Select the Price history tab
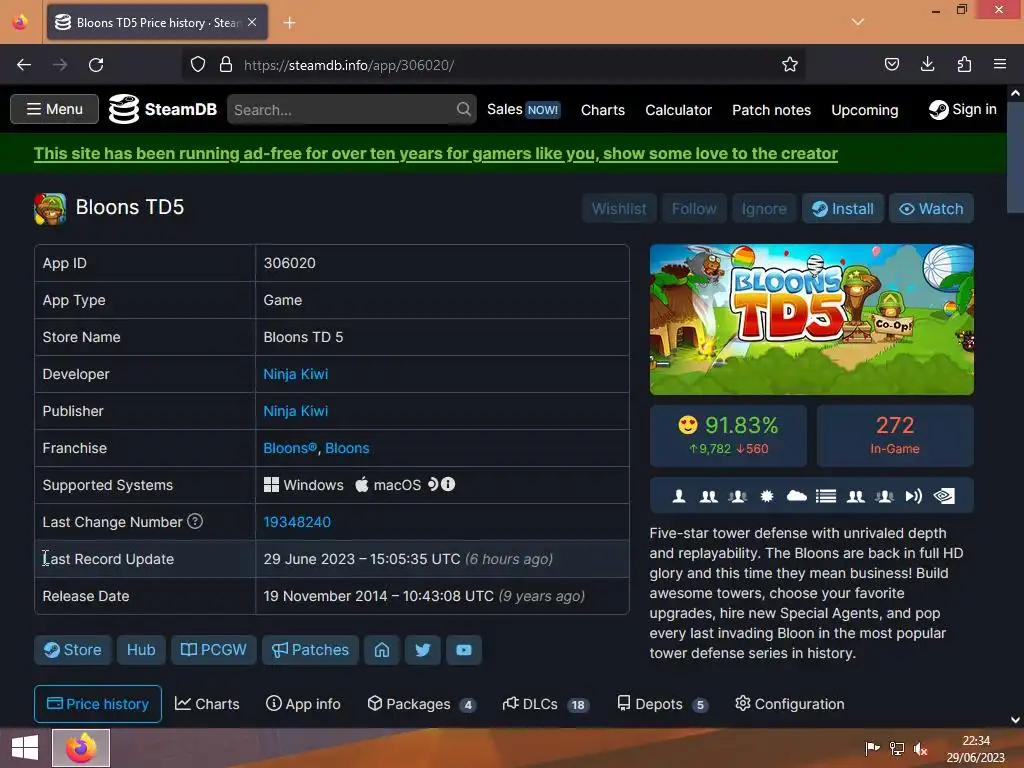Image resolution: width=1024 pixels, height=768 pixels. coord(98,704)
